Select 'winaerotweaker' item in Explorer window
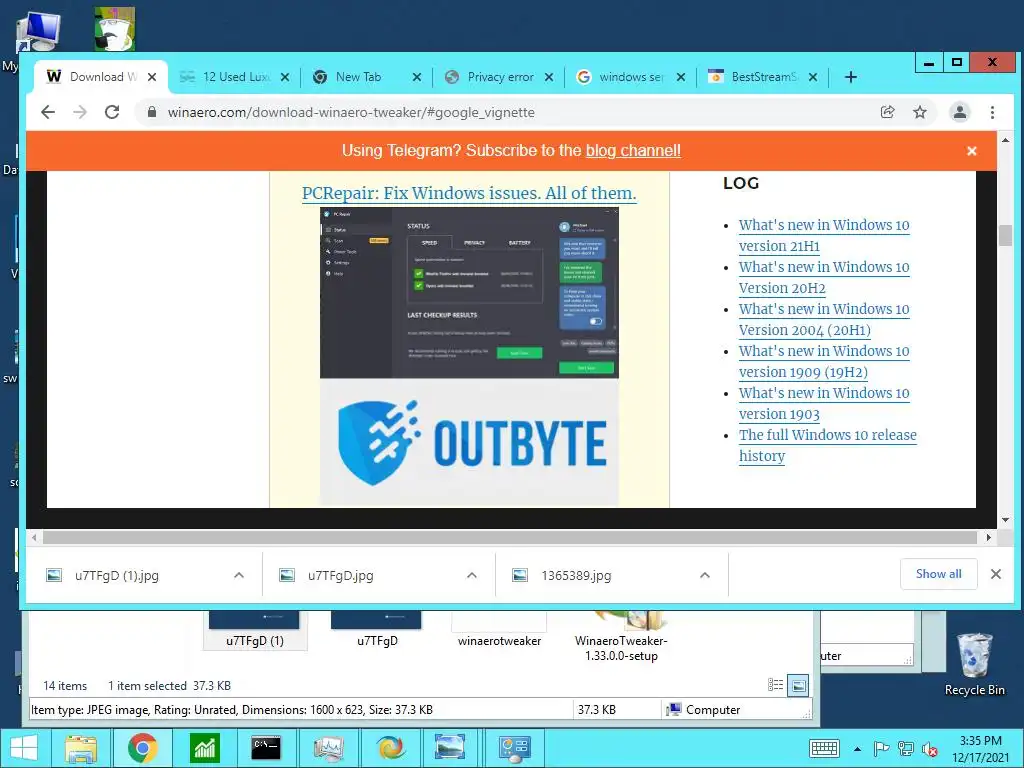 tap(499, 631)
